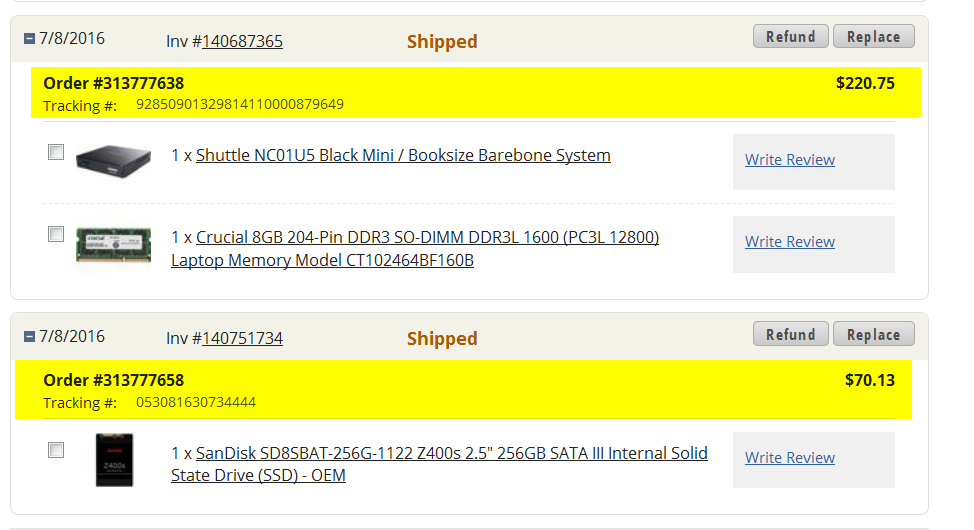974x530 pixels.
Task: Open the Crucial 8GB memory thumbnail
Action: pos(113,245)
